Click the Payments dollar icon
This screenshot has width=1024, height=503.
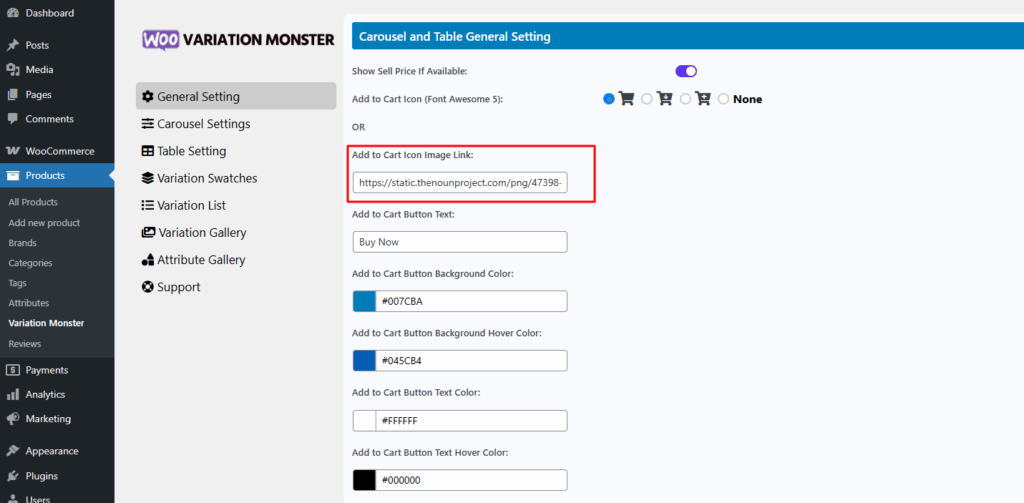(x=12, y=370)
